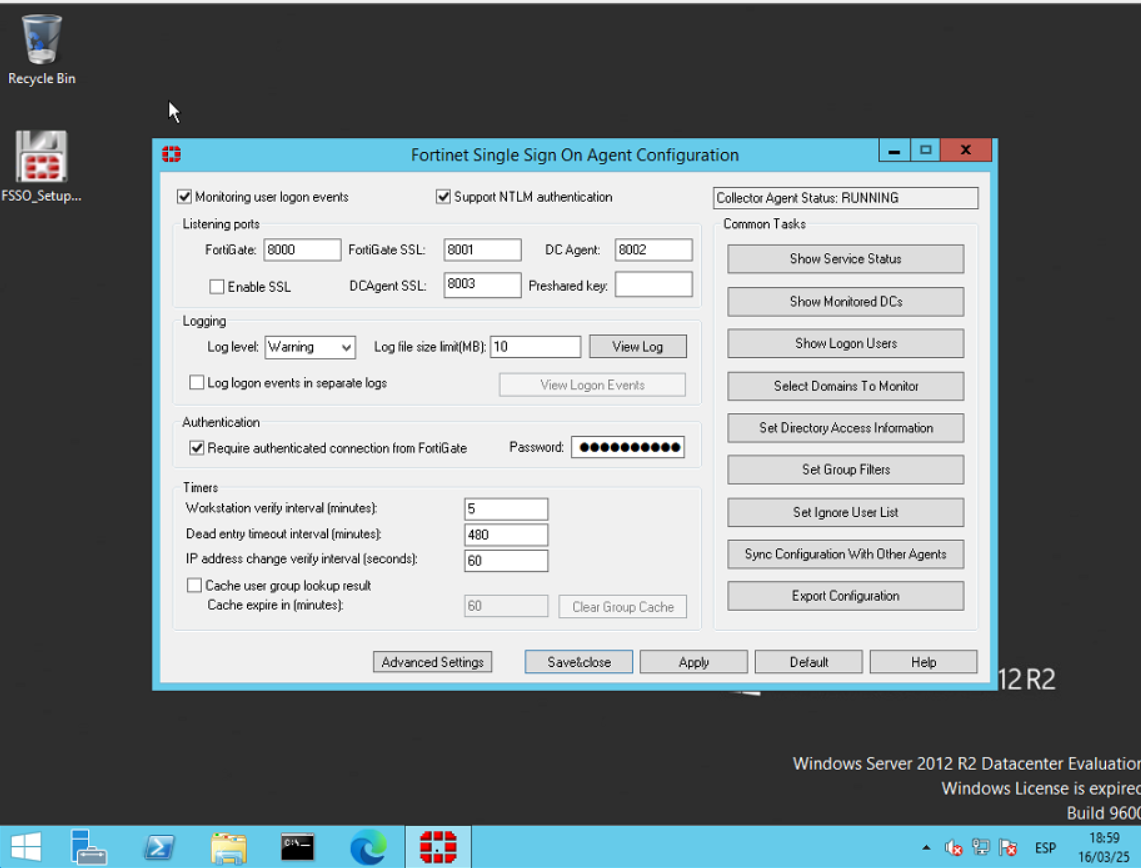Launch Server Manager from taskbar
Viewport: 1141px width, 868px height.
point(89,847)
